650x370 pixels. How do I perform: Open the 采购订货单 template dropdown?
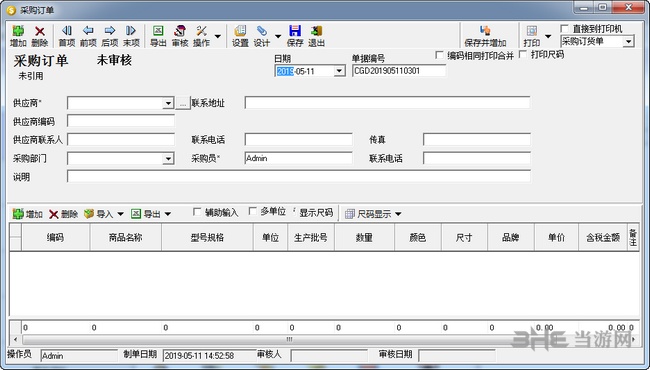click(x=628, y=41)
